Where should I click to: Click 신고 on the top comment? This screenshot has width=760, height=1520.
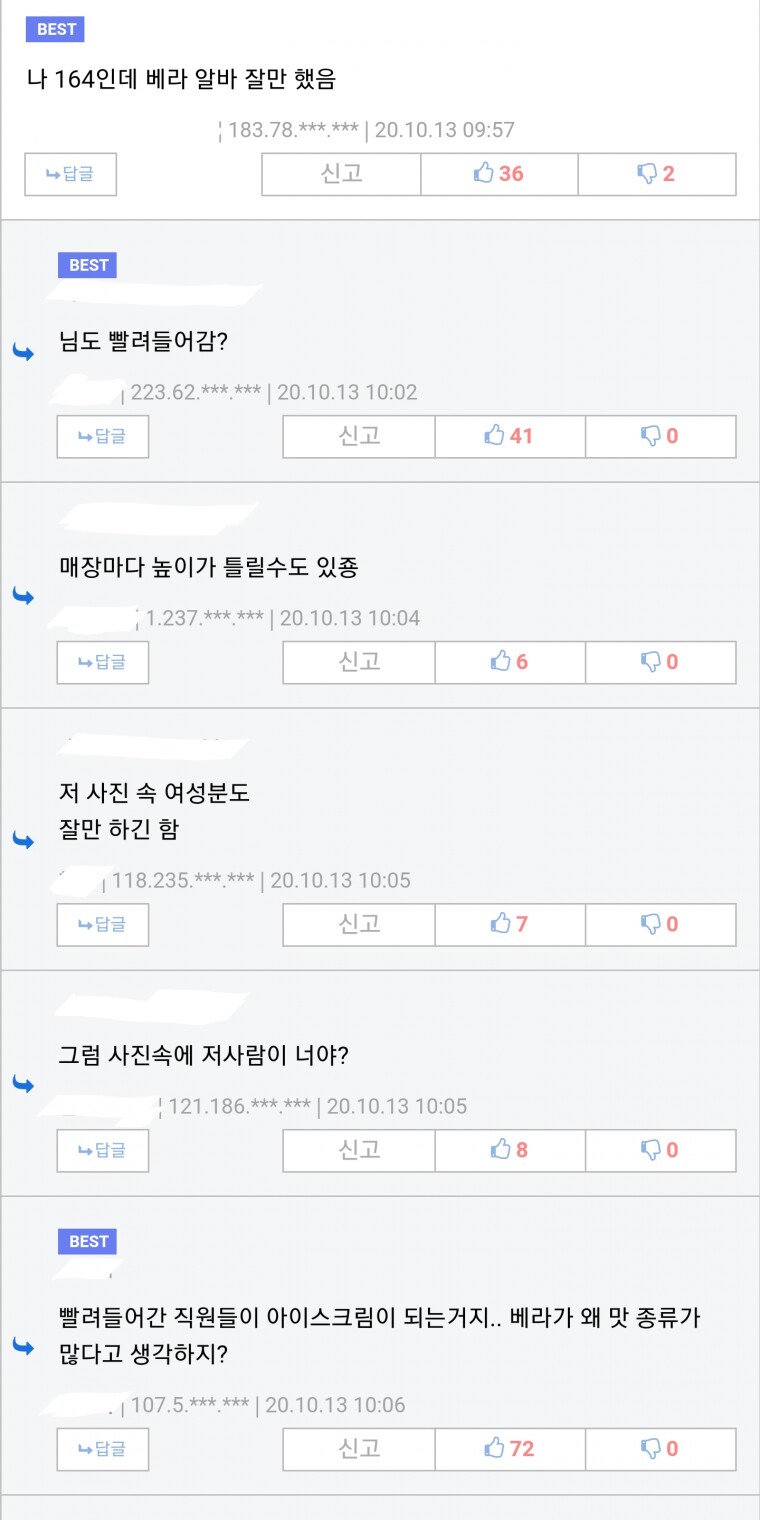[x=341, y=174]
